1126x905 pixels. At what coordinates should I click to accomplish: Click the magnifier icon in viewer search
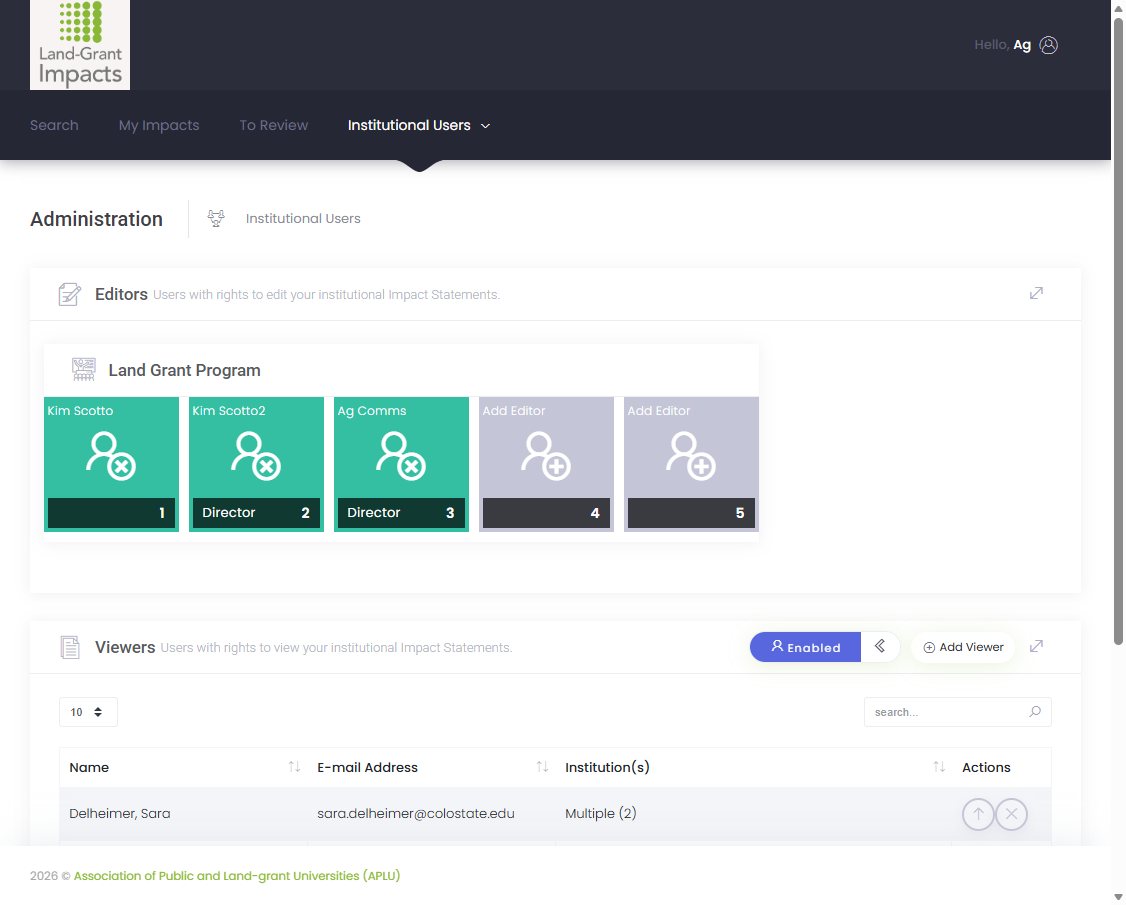1035,712
